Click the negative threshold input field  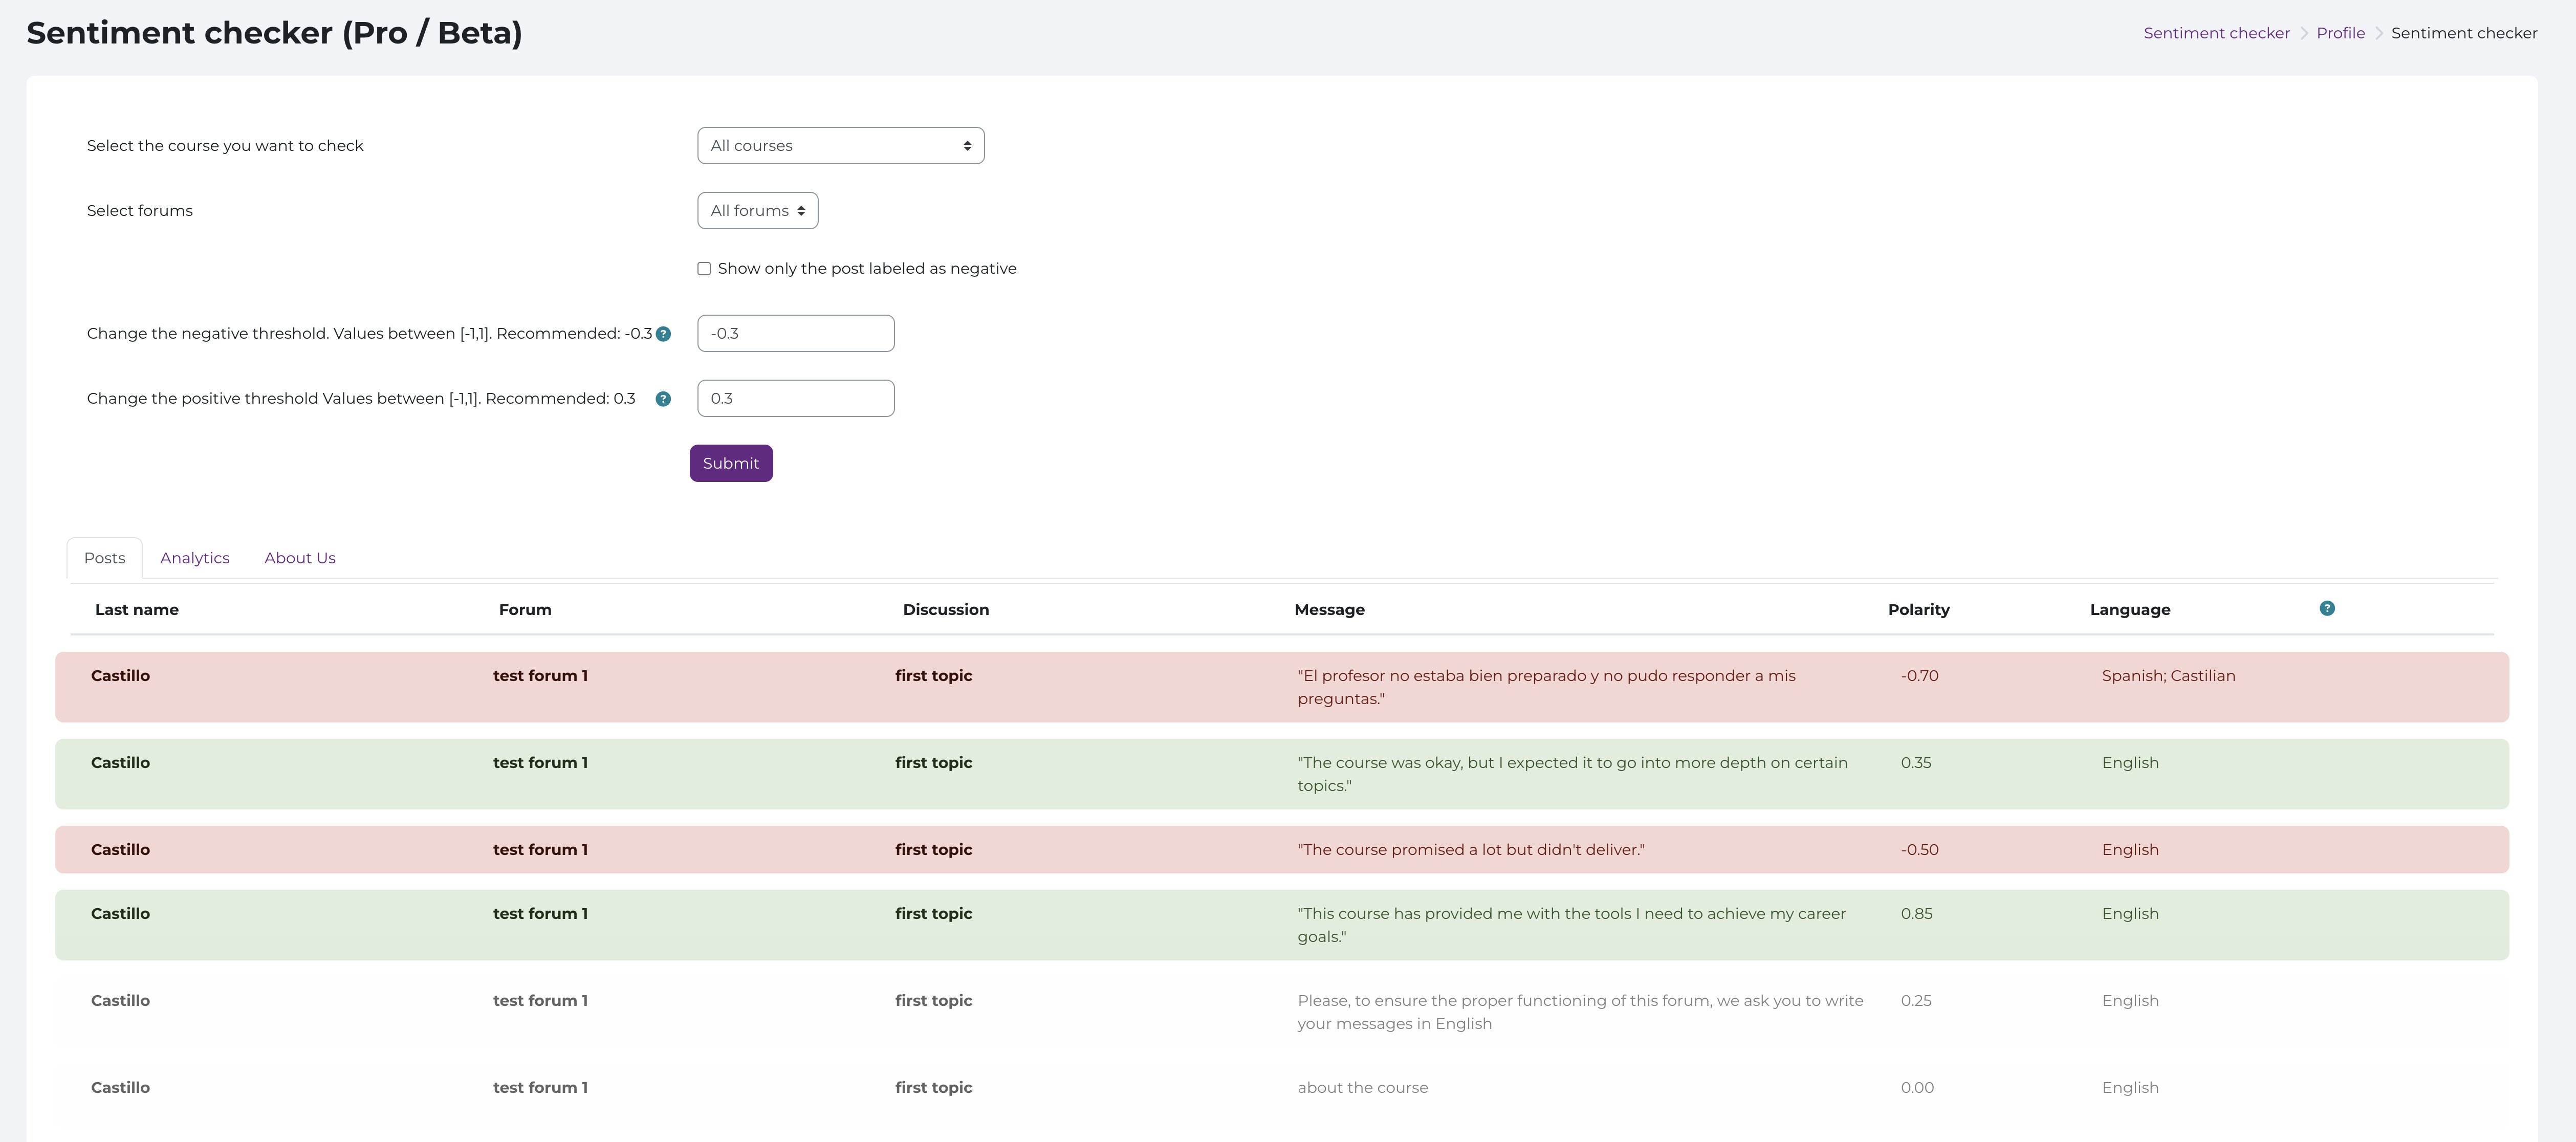pyautogui.click(x=795, y=334)
